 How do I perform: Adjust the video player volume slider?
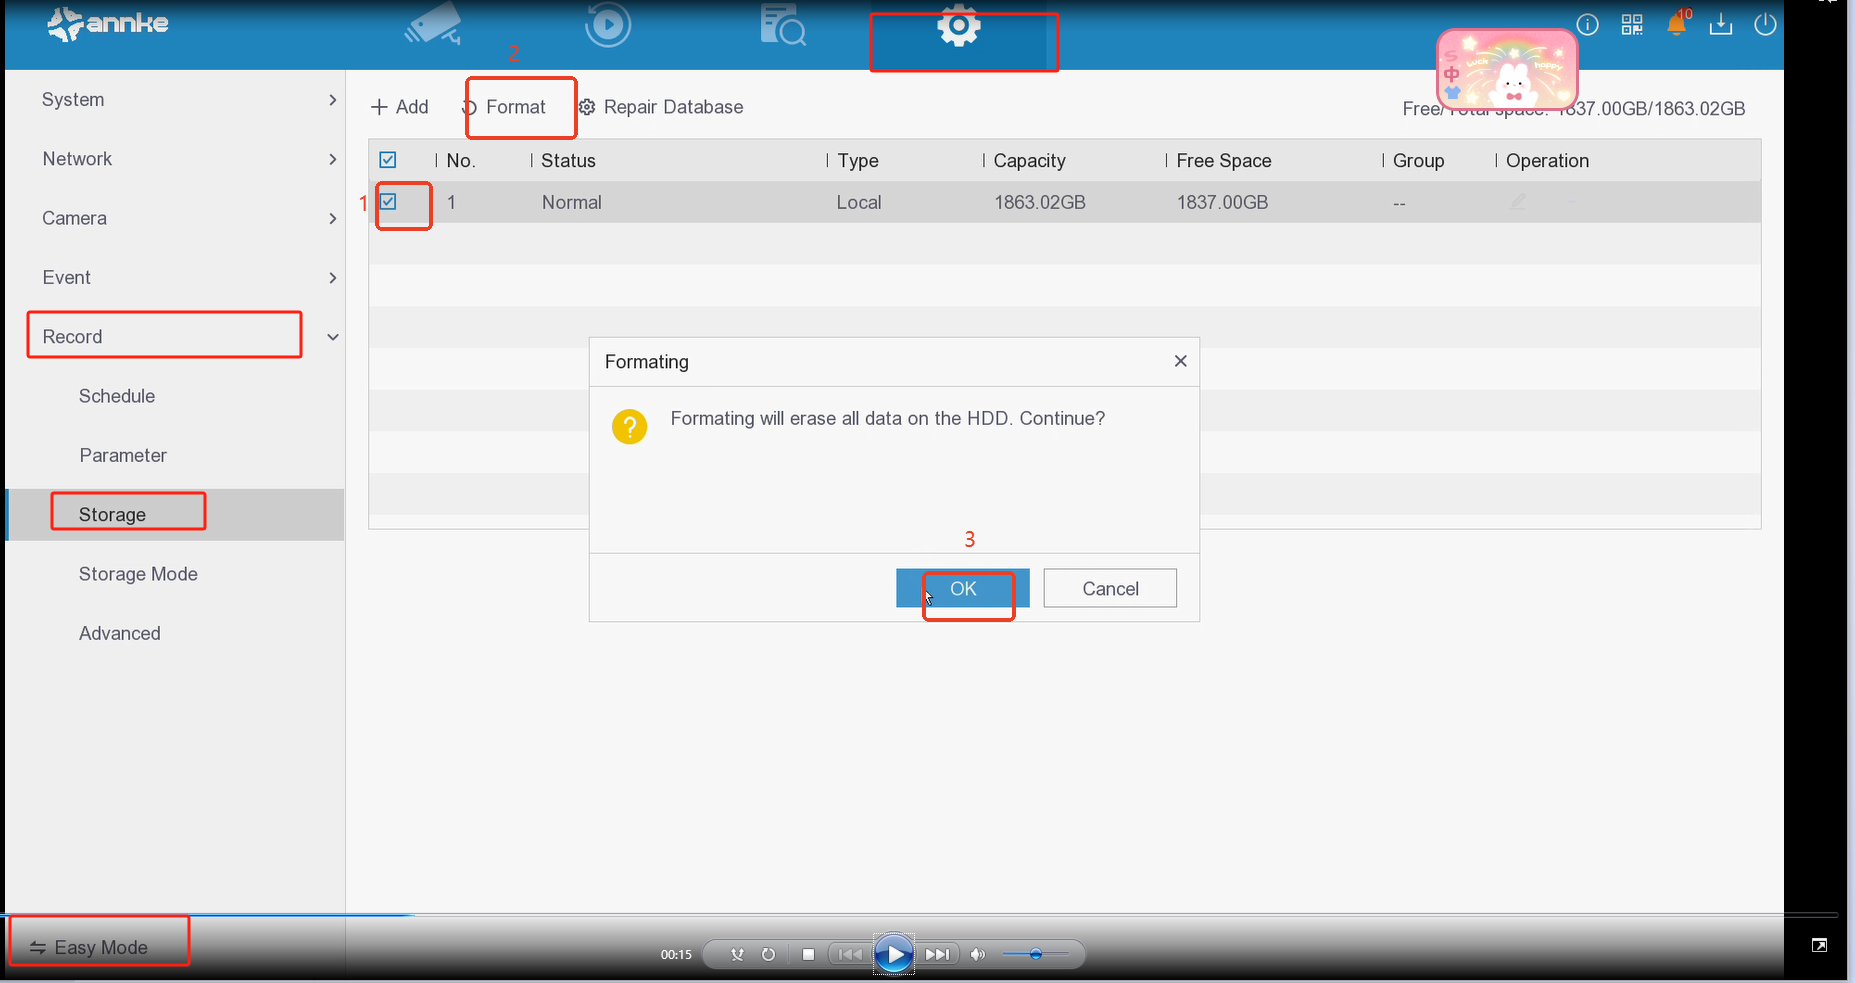point(1036,954)
